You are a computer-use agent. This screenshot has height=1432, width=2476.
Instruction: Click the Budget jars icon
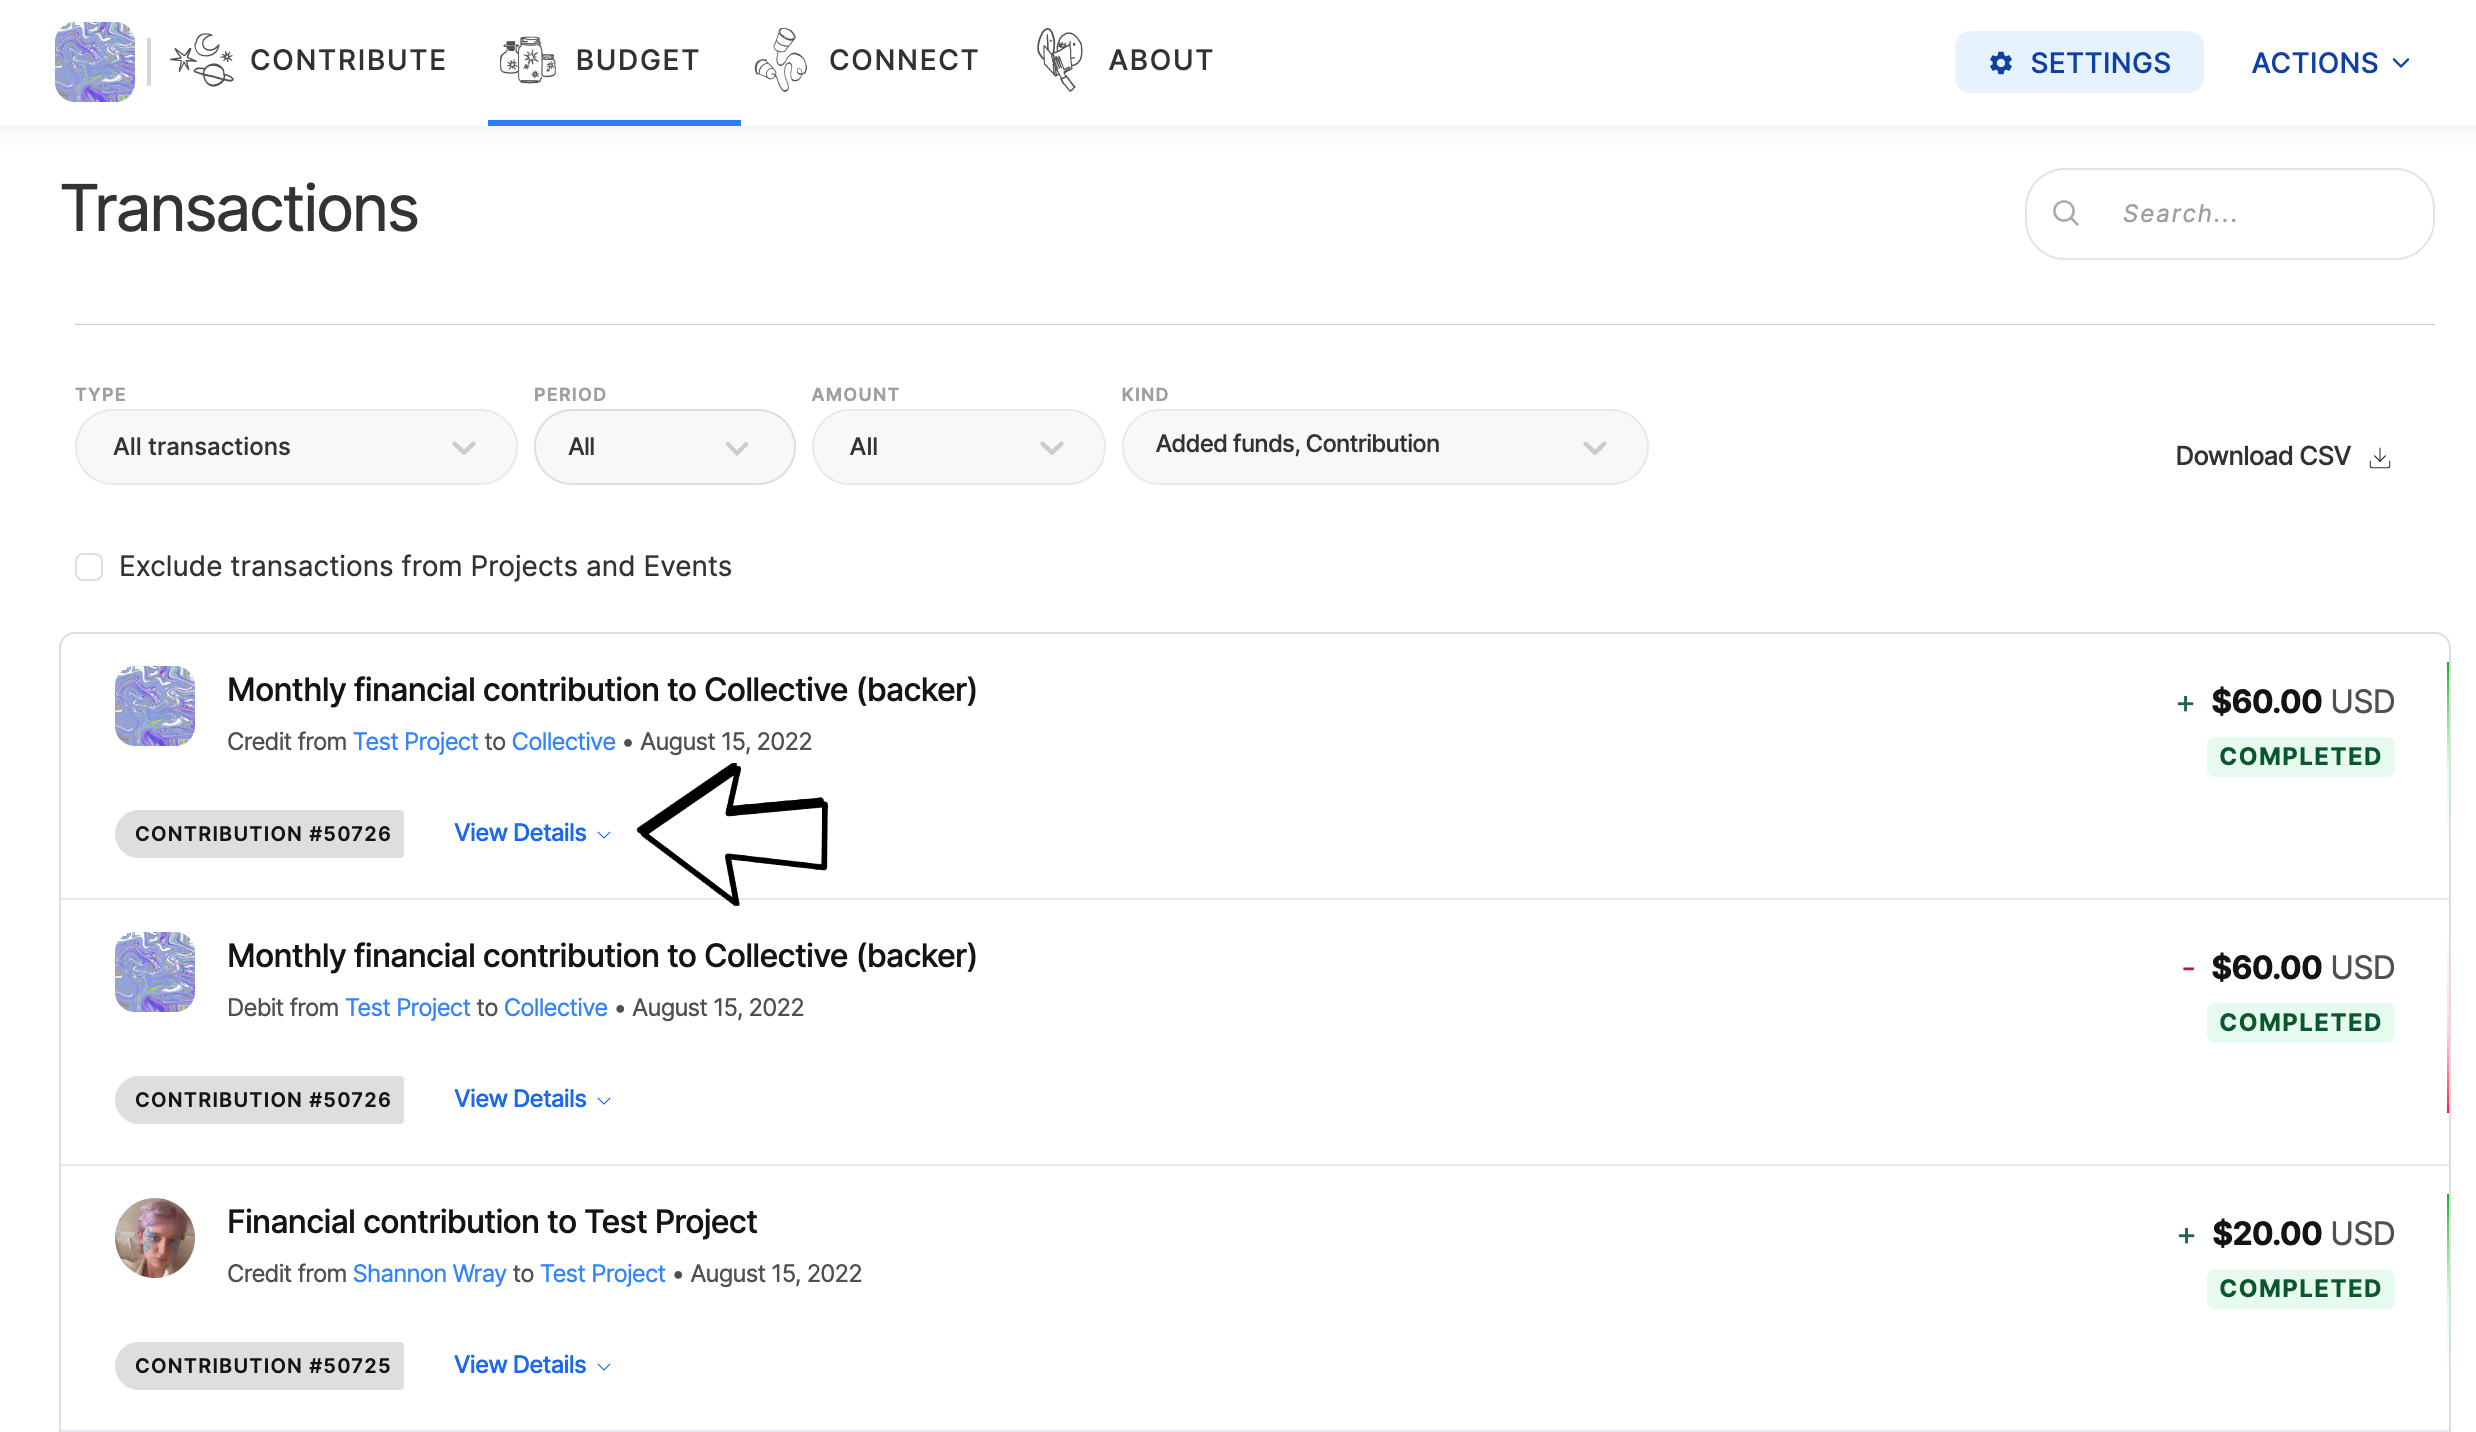pos(527,60)
